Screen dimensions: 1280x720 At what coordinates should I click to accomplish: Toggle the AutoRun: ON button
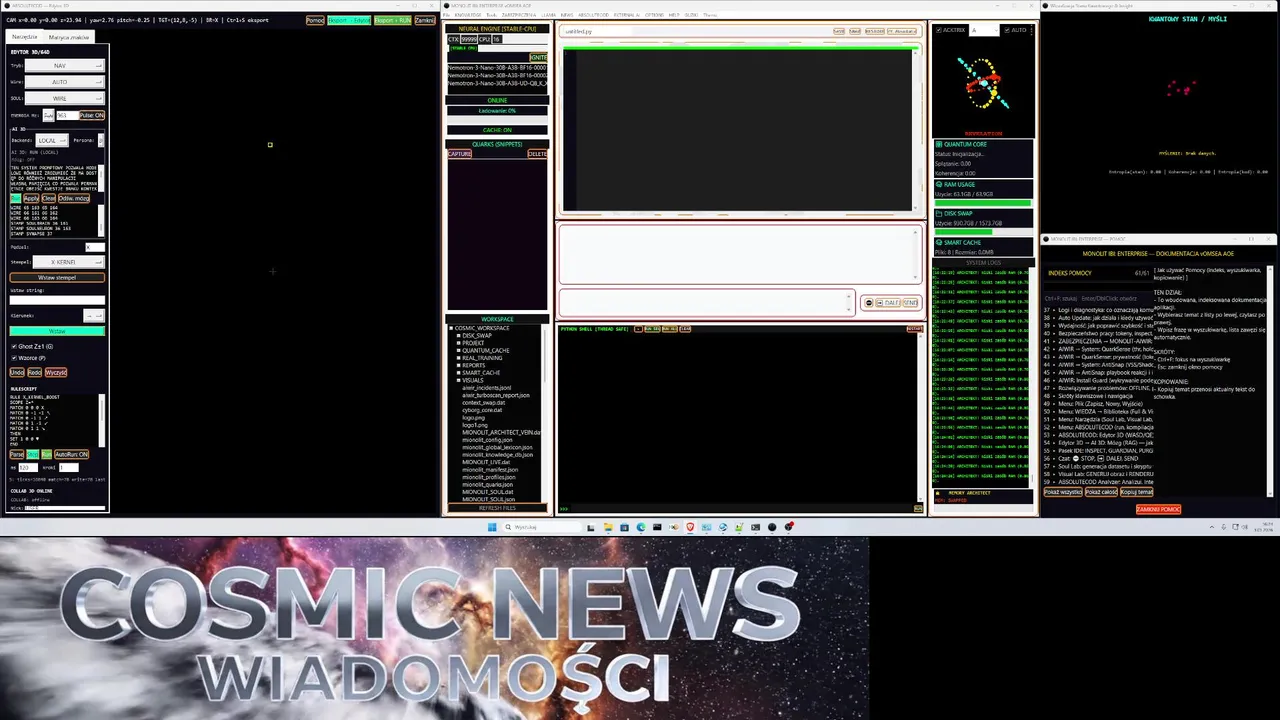click(x=71, y=454)
